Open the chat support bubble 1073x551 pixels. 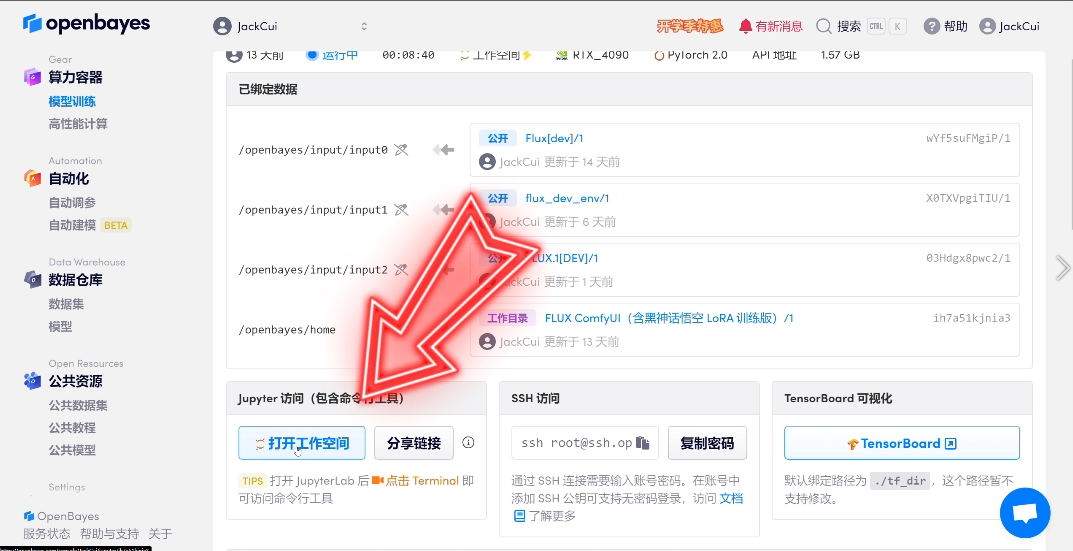tap(1024, 513)
